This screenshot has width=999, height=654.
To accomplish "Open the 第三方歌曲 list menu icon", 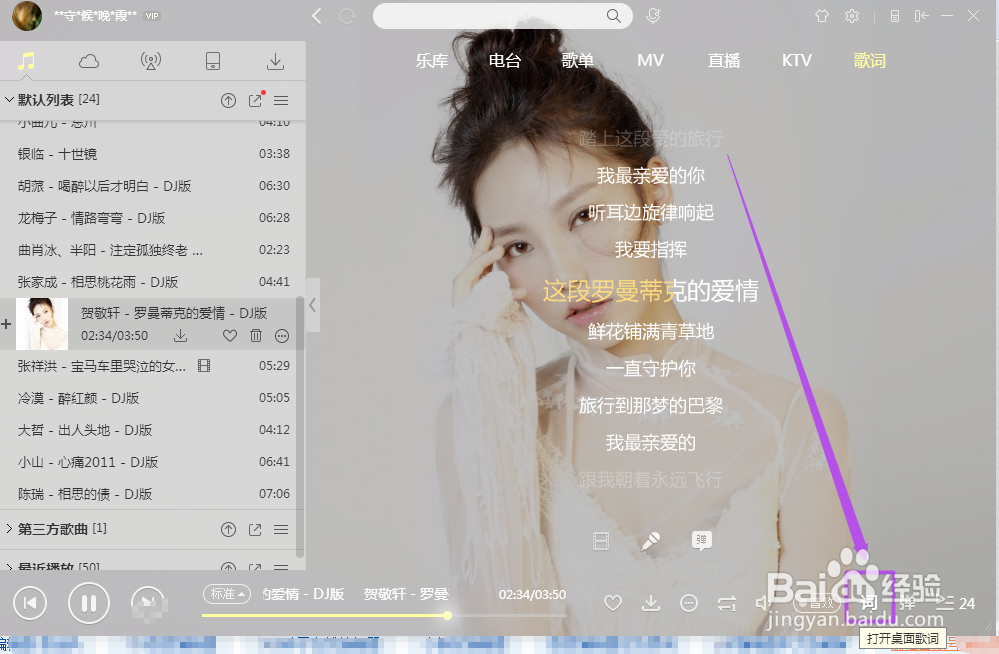I will tap(281, 529).
